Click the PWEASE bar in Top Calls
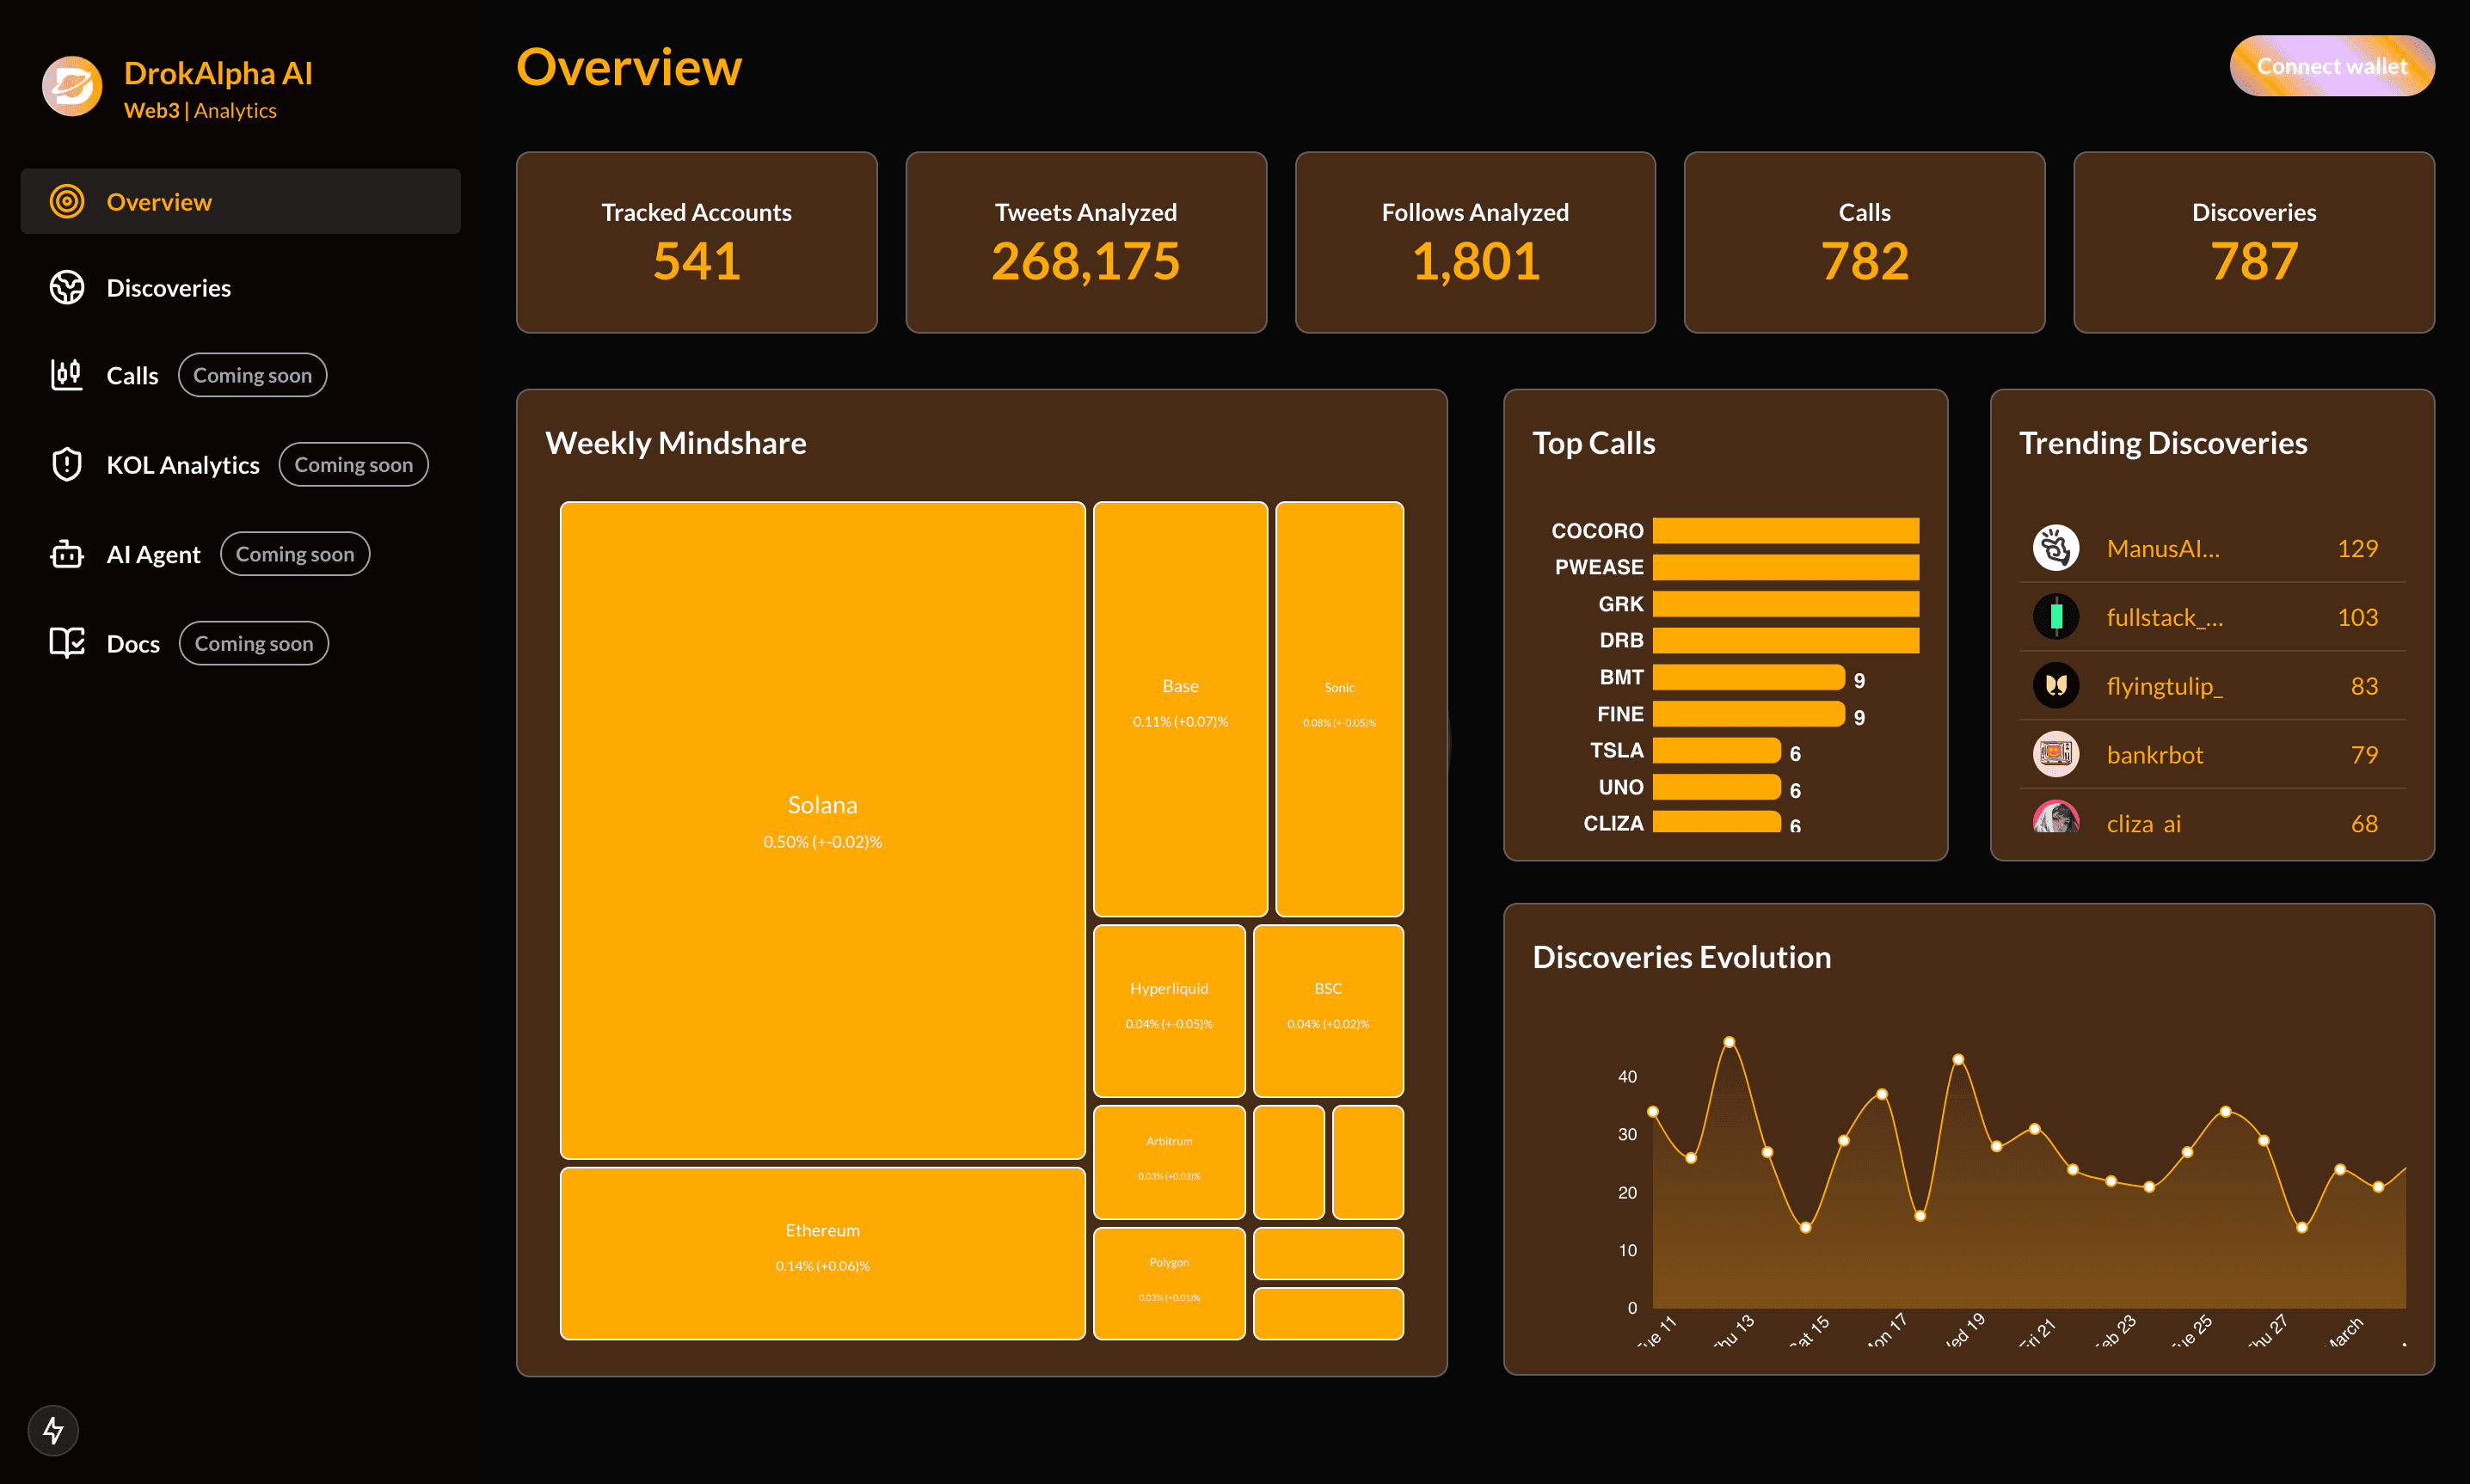This screenshot has height=1484, width=2470. [1785, 567]
